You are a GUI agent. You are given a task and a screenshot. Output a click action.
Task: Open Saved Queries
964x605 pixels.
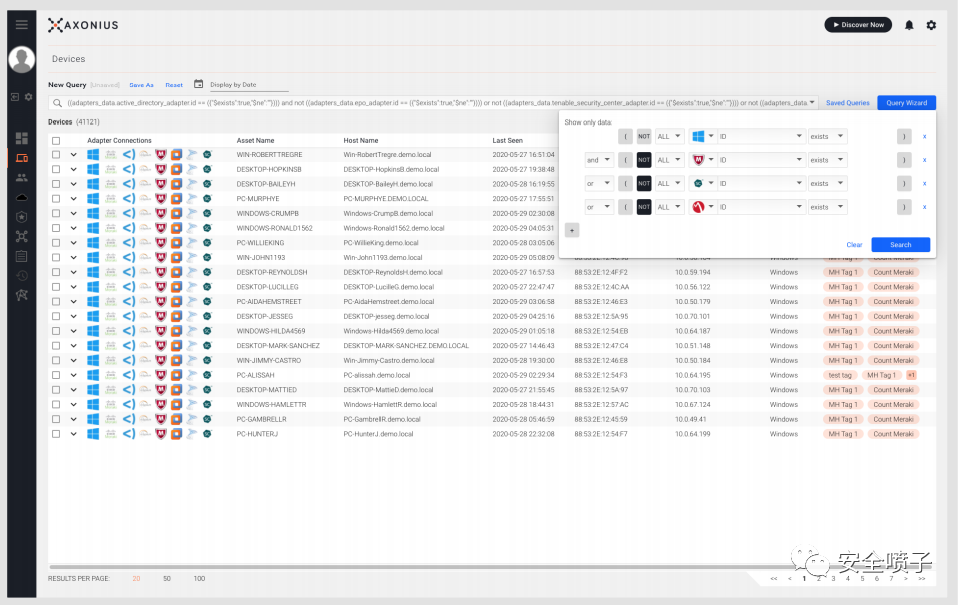click(x=847, y=103)
